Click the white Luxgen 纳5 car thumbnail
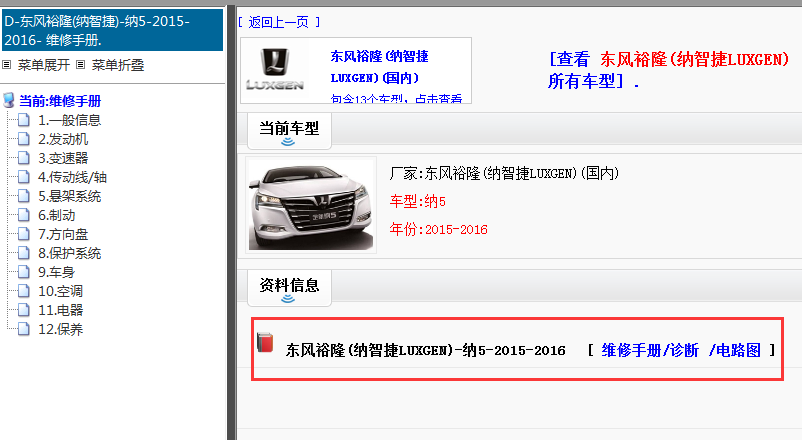 311,205
